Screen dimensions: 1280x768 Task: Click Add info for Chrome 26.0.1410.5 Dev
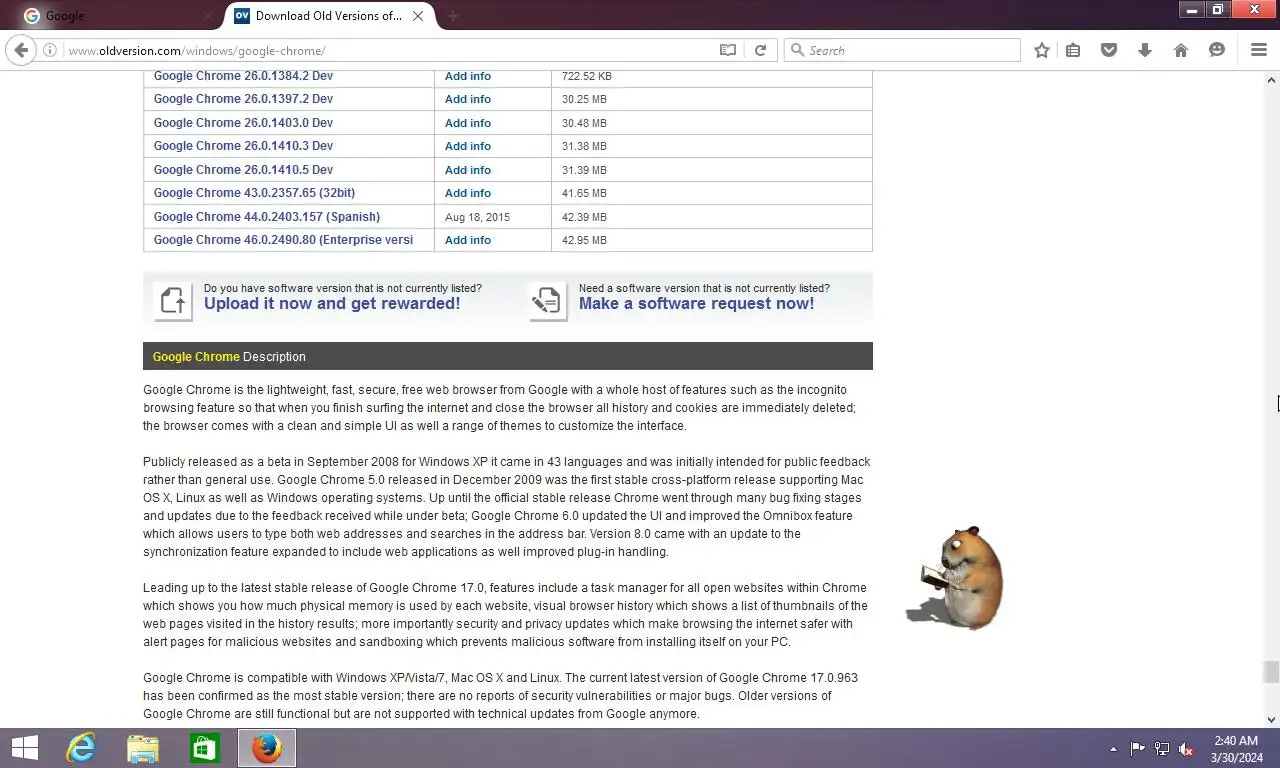(x=468, y=170)
